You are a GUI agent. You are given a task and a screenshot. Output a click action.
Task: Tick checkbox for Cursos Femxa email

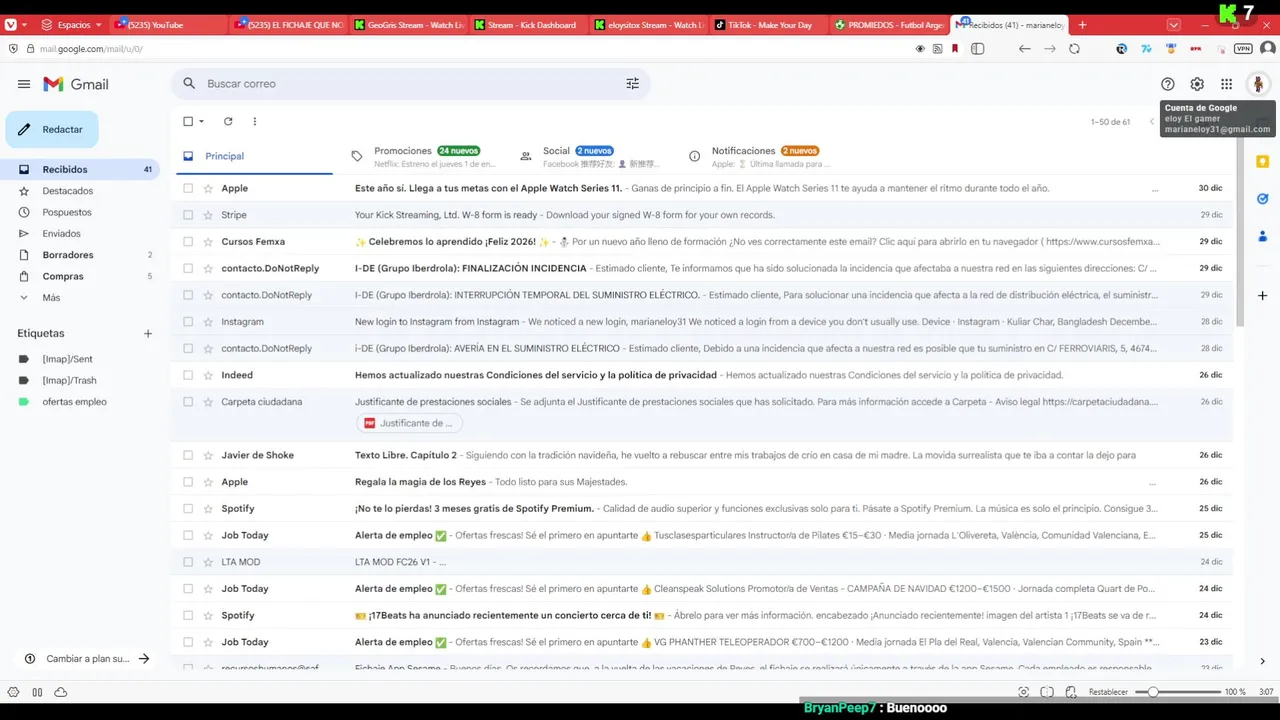188,242
